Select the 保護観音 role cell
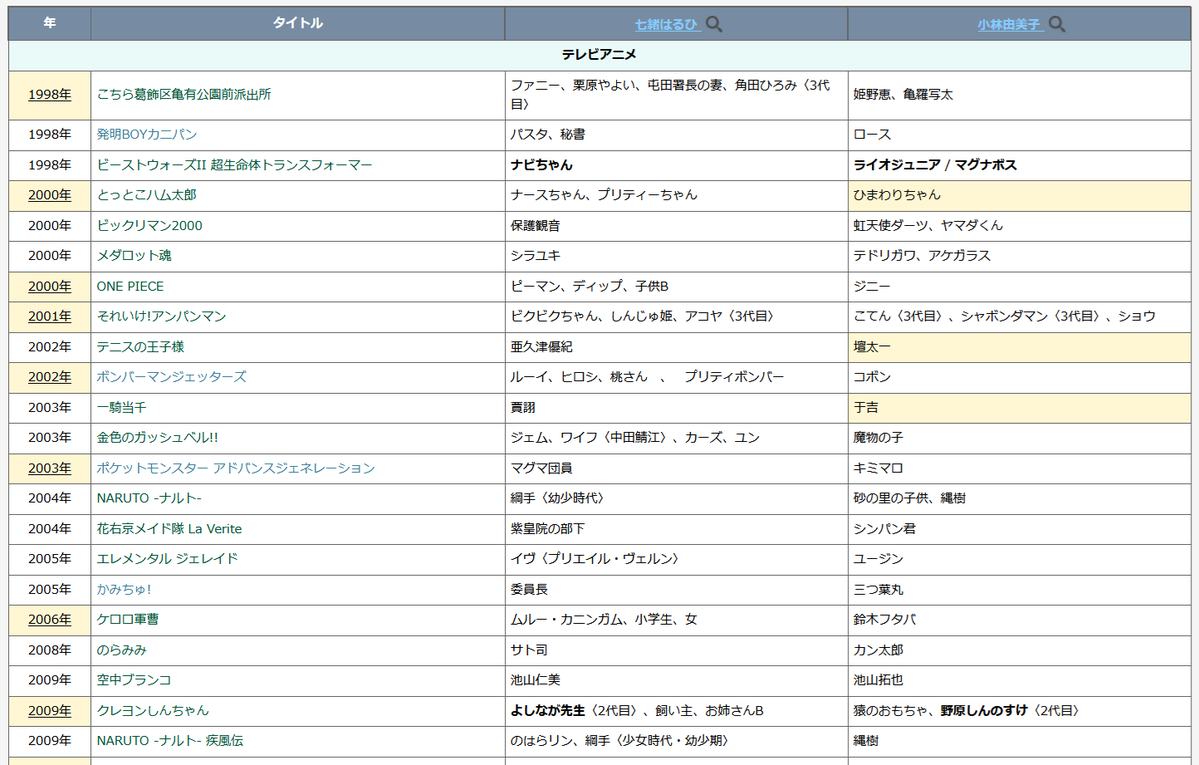This screenshot has height=765, width=1199. click(676, 226)
